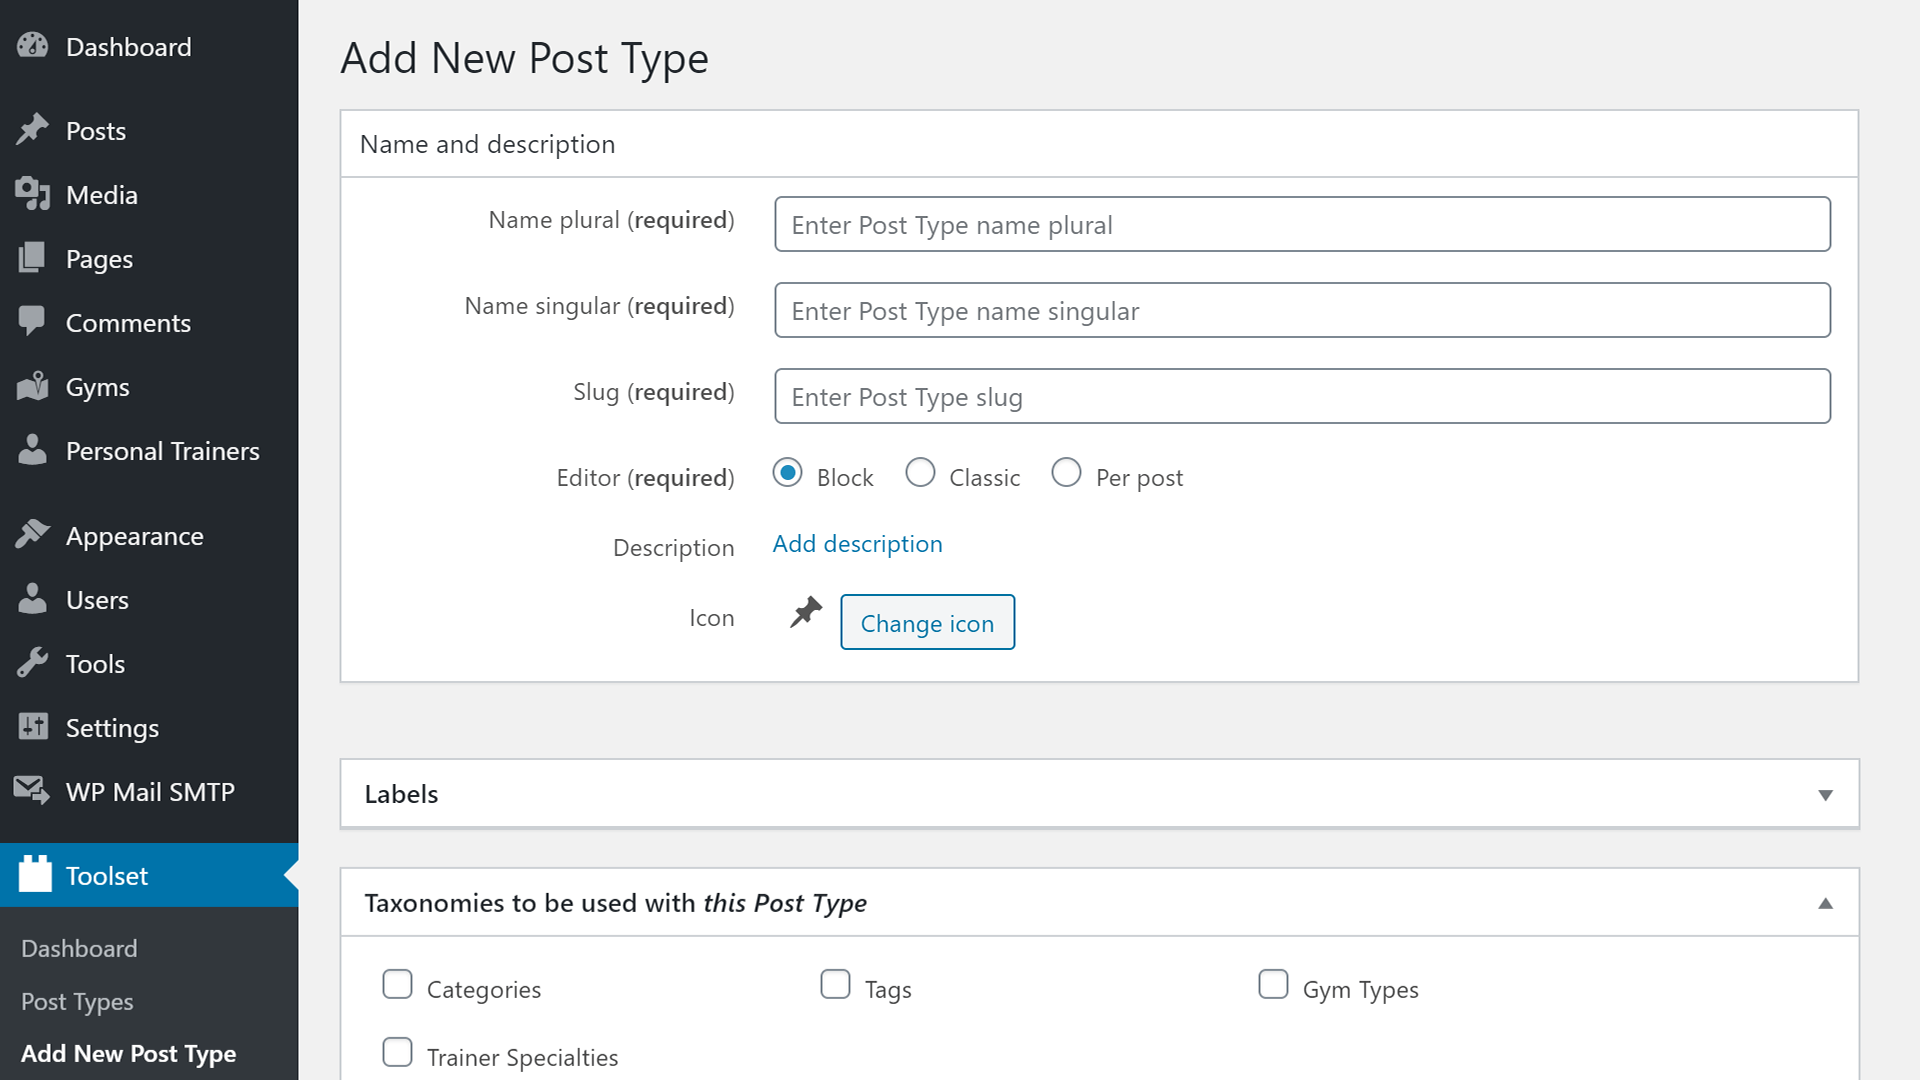The height and width of the screenshot is (1080, 1920).
Task: Click the pin icon next to Change icon
Action: point(804,616)
